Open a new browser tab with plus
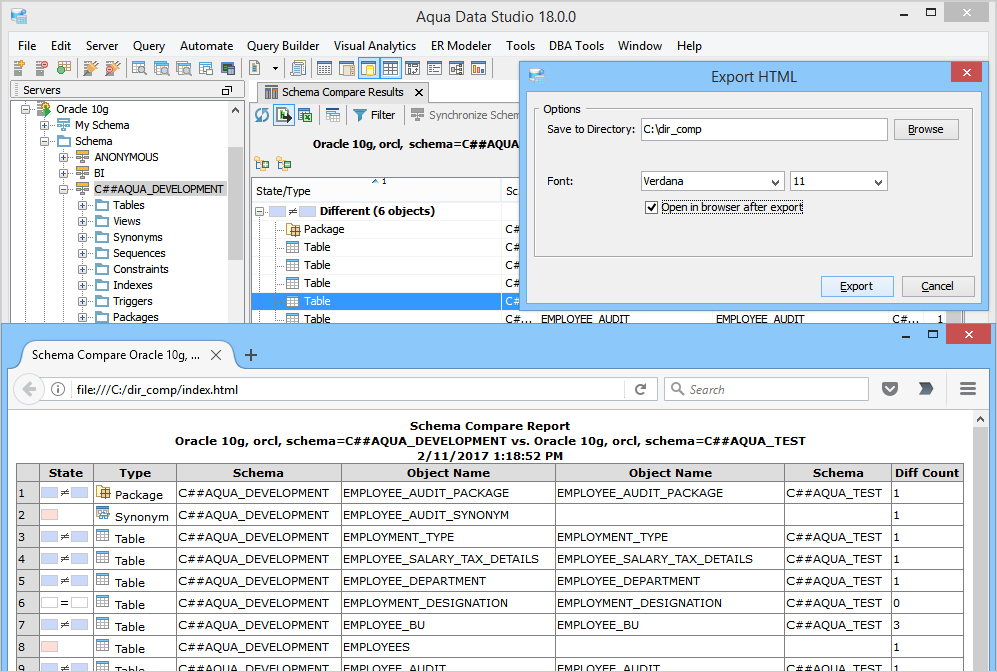 tap(251, 355)
